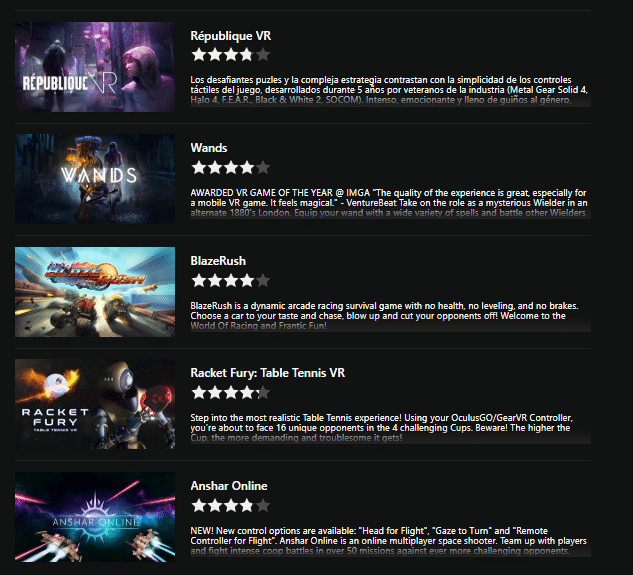
Task: Click the Wands title link
Action: (x=209, y=148)
